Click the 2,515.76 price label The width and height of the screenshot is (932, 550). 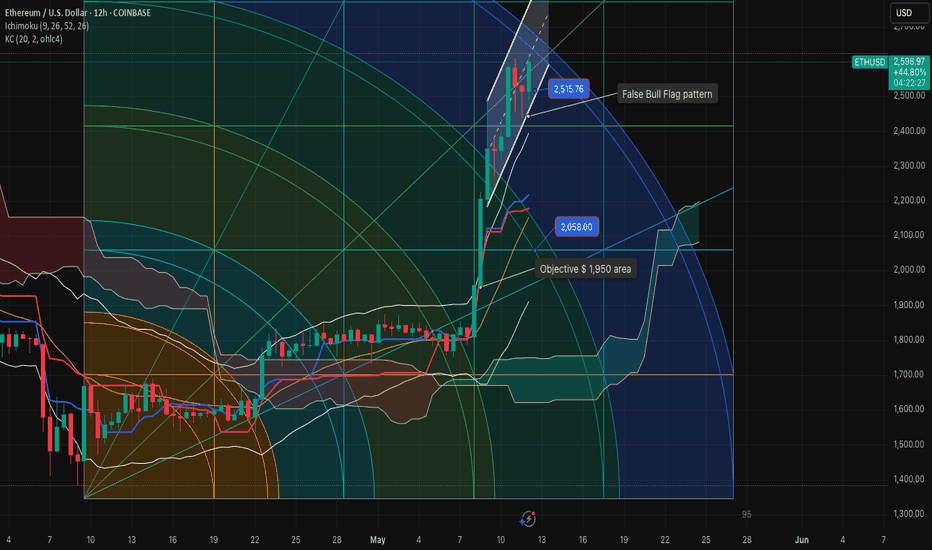569,89
